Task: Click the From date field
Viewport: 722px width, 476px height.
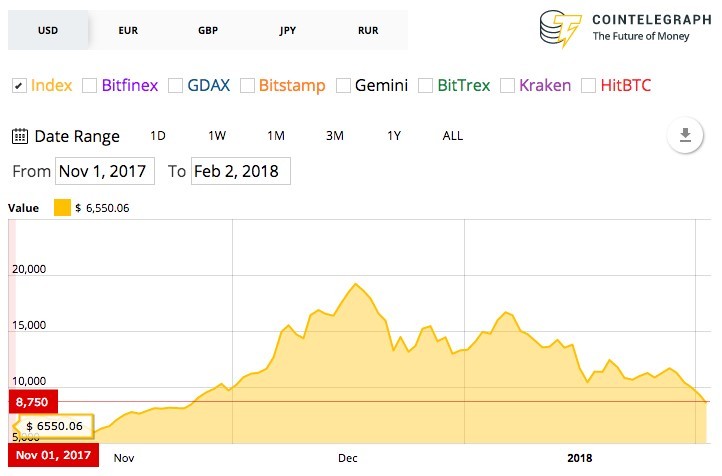Action: tap(105, 171)
